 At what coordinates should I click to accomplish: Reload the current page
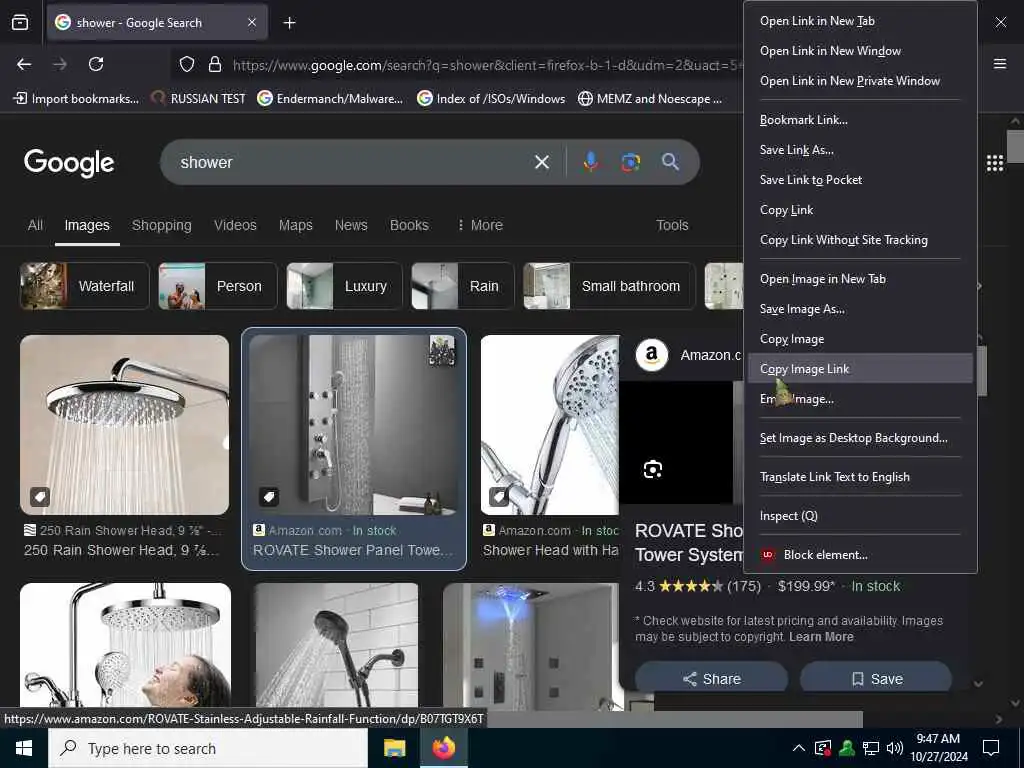point(96,64)
